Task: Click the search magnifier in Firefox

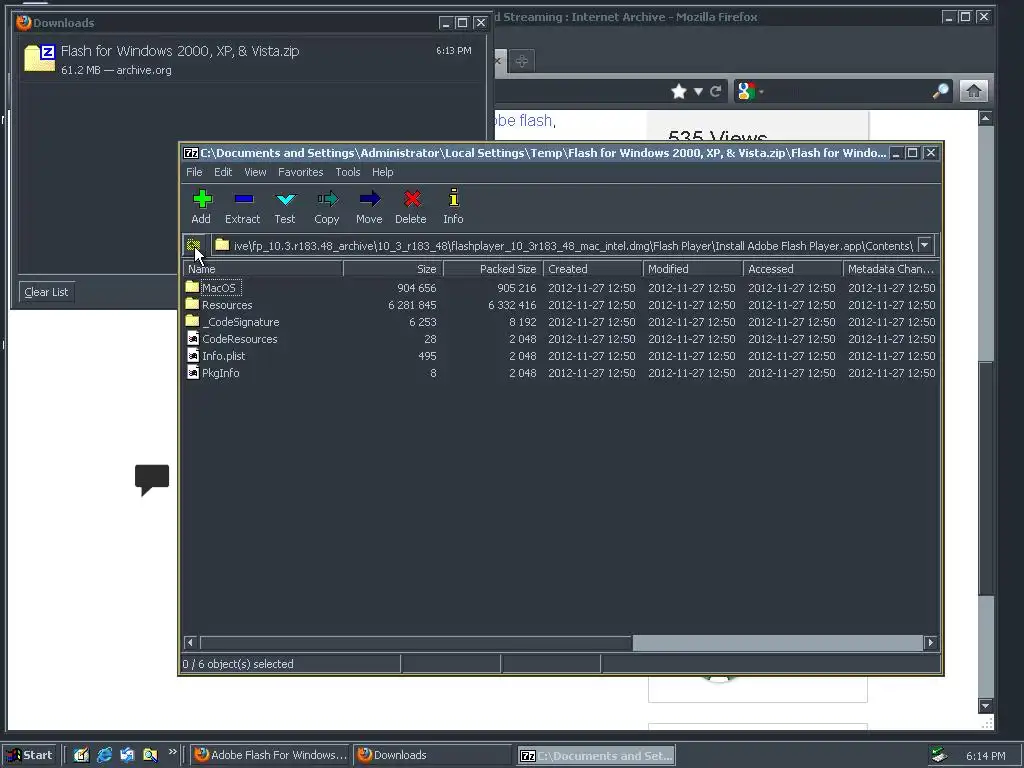Action: pyautogui.click(x=940, y=91)
